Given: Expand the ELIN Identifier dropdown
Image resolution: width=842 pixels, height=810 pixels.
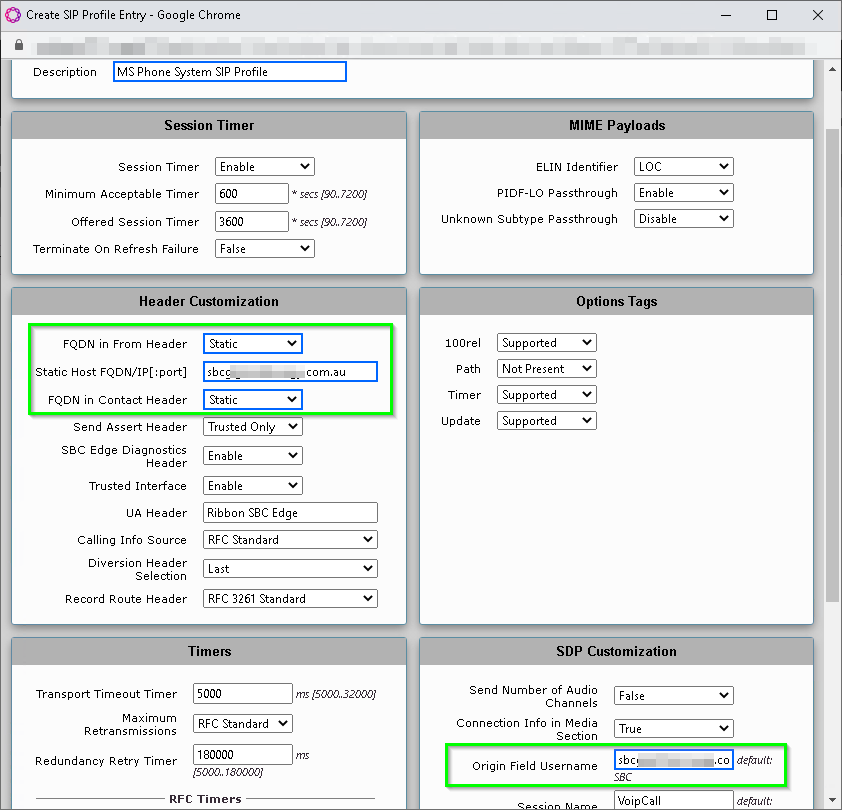Looking at the screenshot, I should 684,167.
